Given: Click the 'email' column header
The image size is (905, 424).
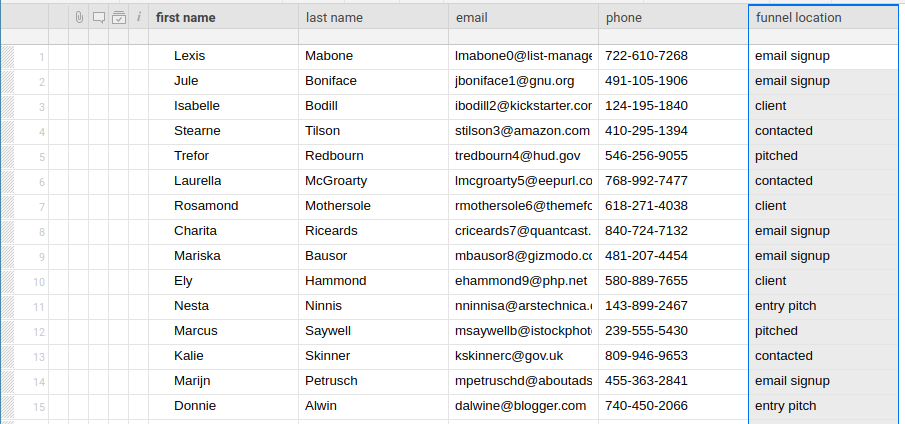Looking at the screenshot, I should pos(522,17).
